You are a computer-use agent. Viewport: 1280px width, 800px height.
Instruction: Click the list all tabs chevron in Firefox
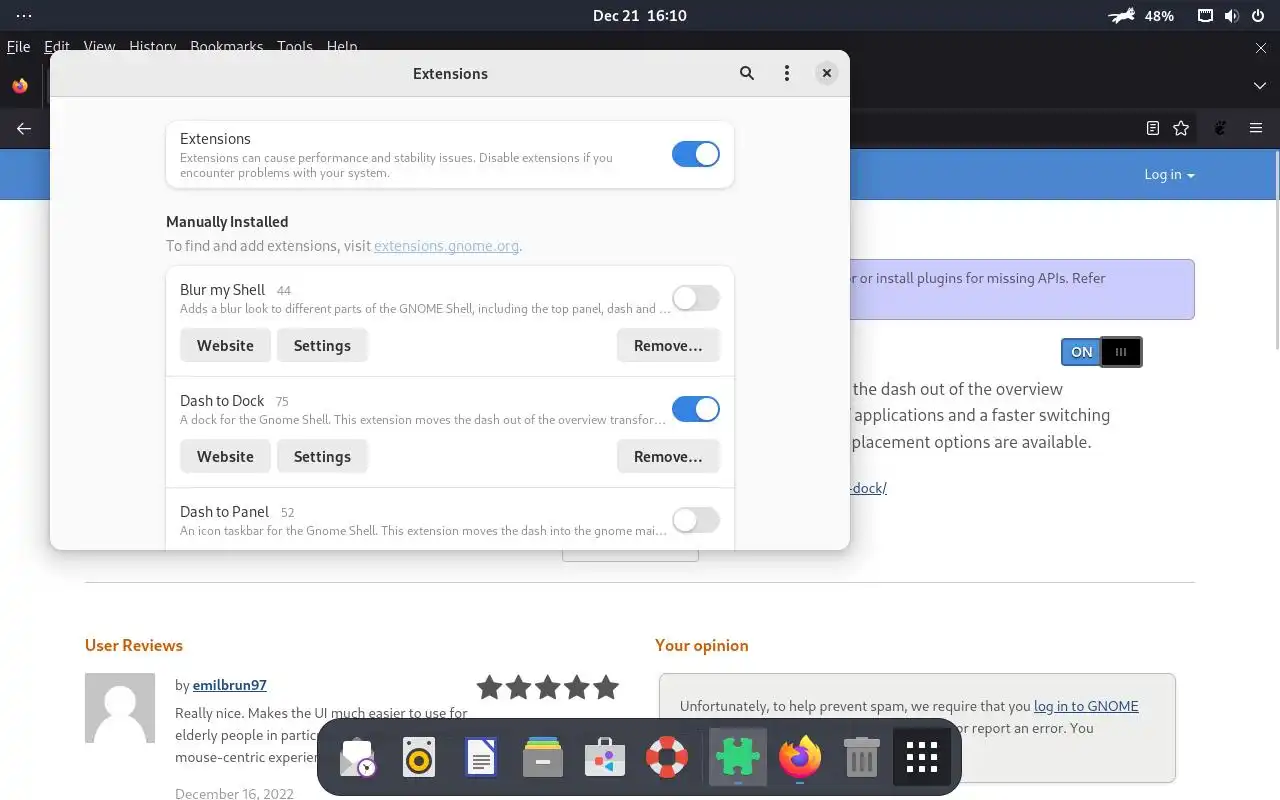[1260, 86]
